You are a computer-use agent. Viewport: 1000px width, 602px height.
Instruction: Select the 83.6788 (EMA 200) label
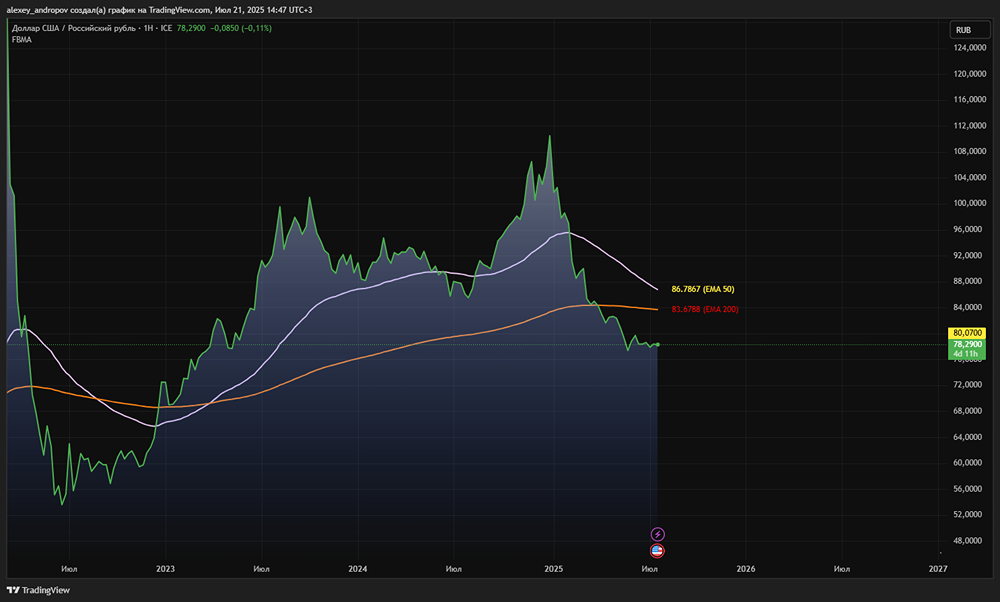[x=705, y=309]
